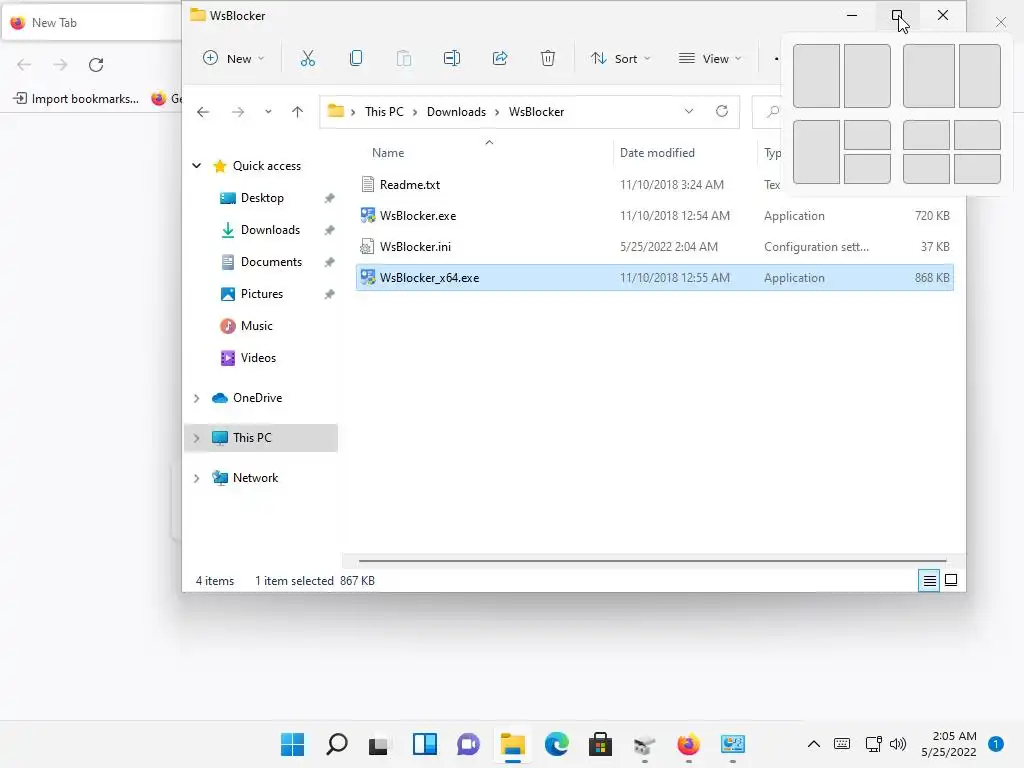1024x768 pixels.
Task: Click the Share icon in toolbar
Action: click(500, 58)
